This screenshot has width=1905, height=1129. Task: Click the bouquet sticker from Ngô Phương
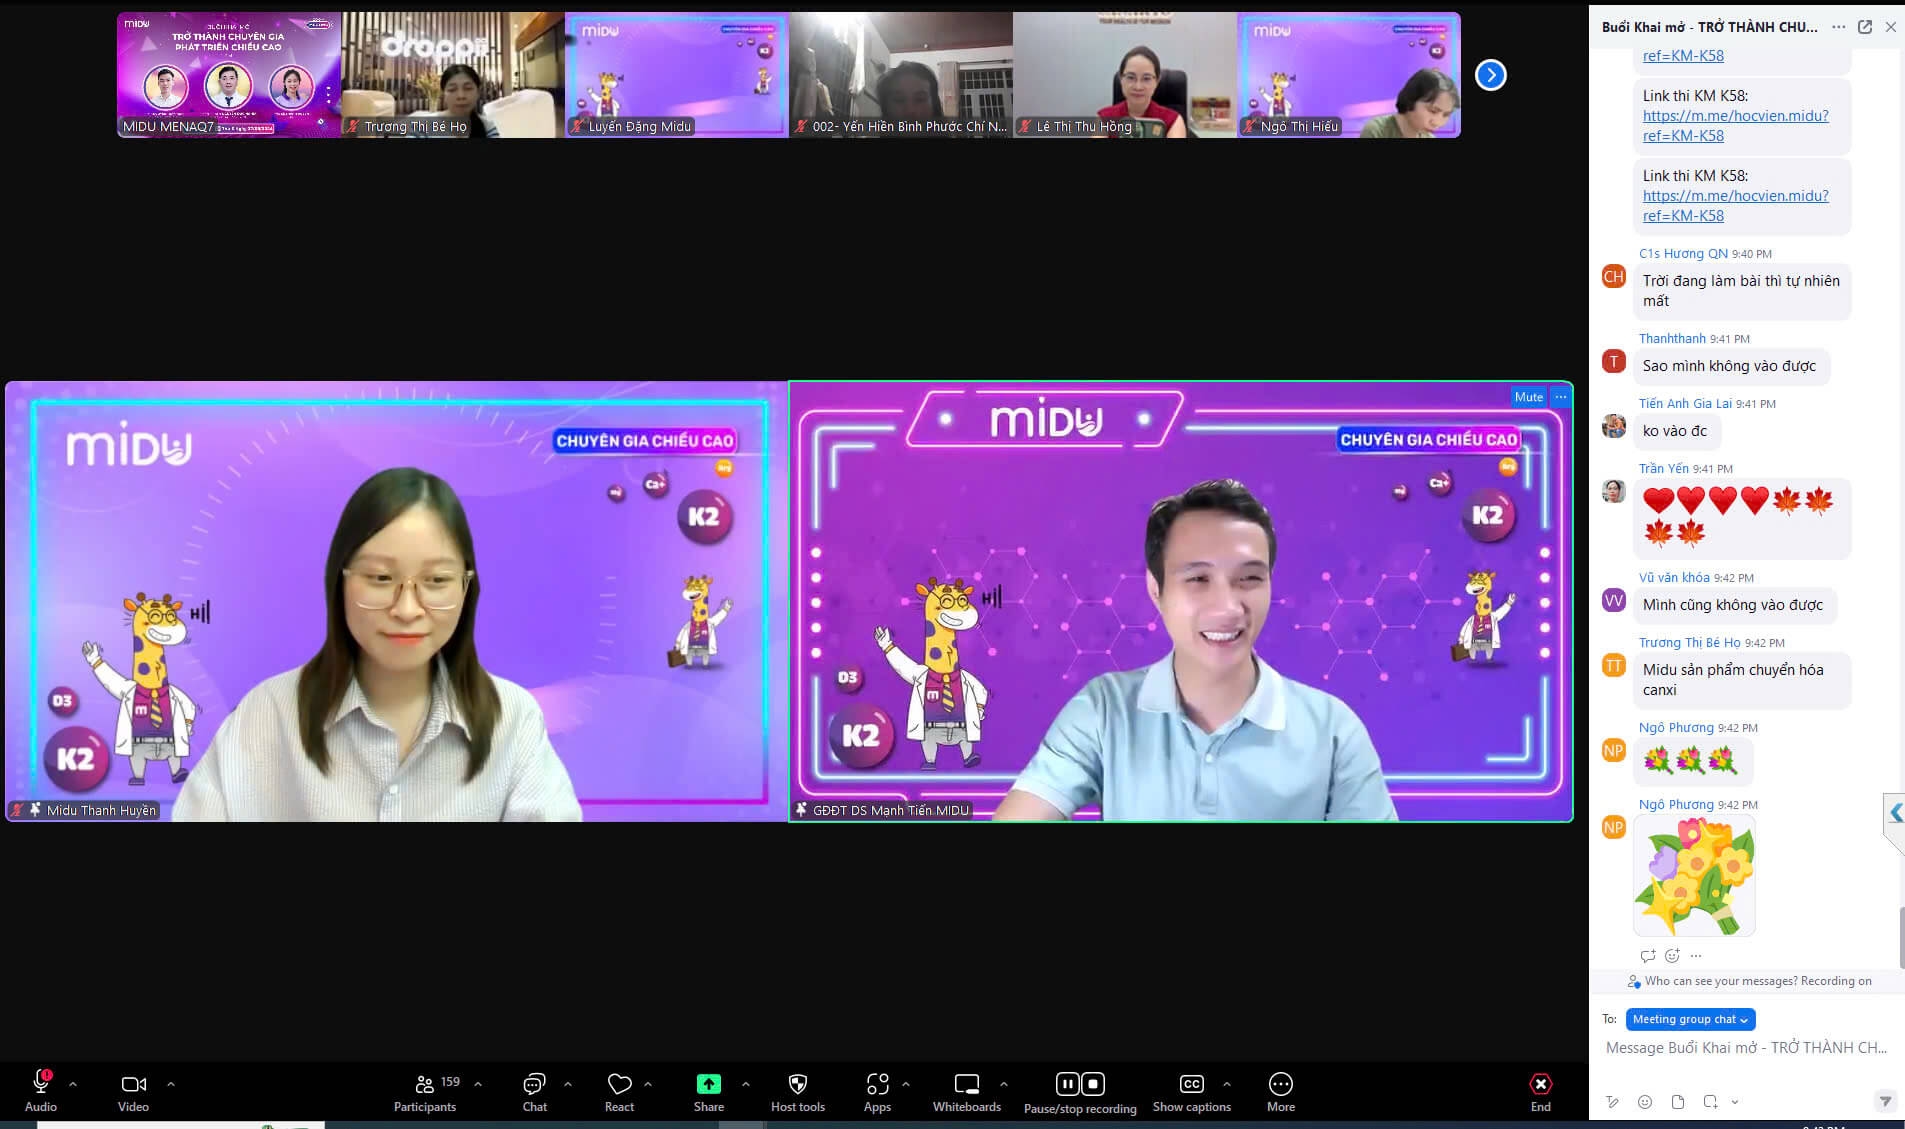click(1694, 877)
